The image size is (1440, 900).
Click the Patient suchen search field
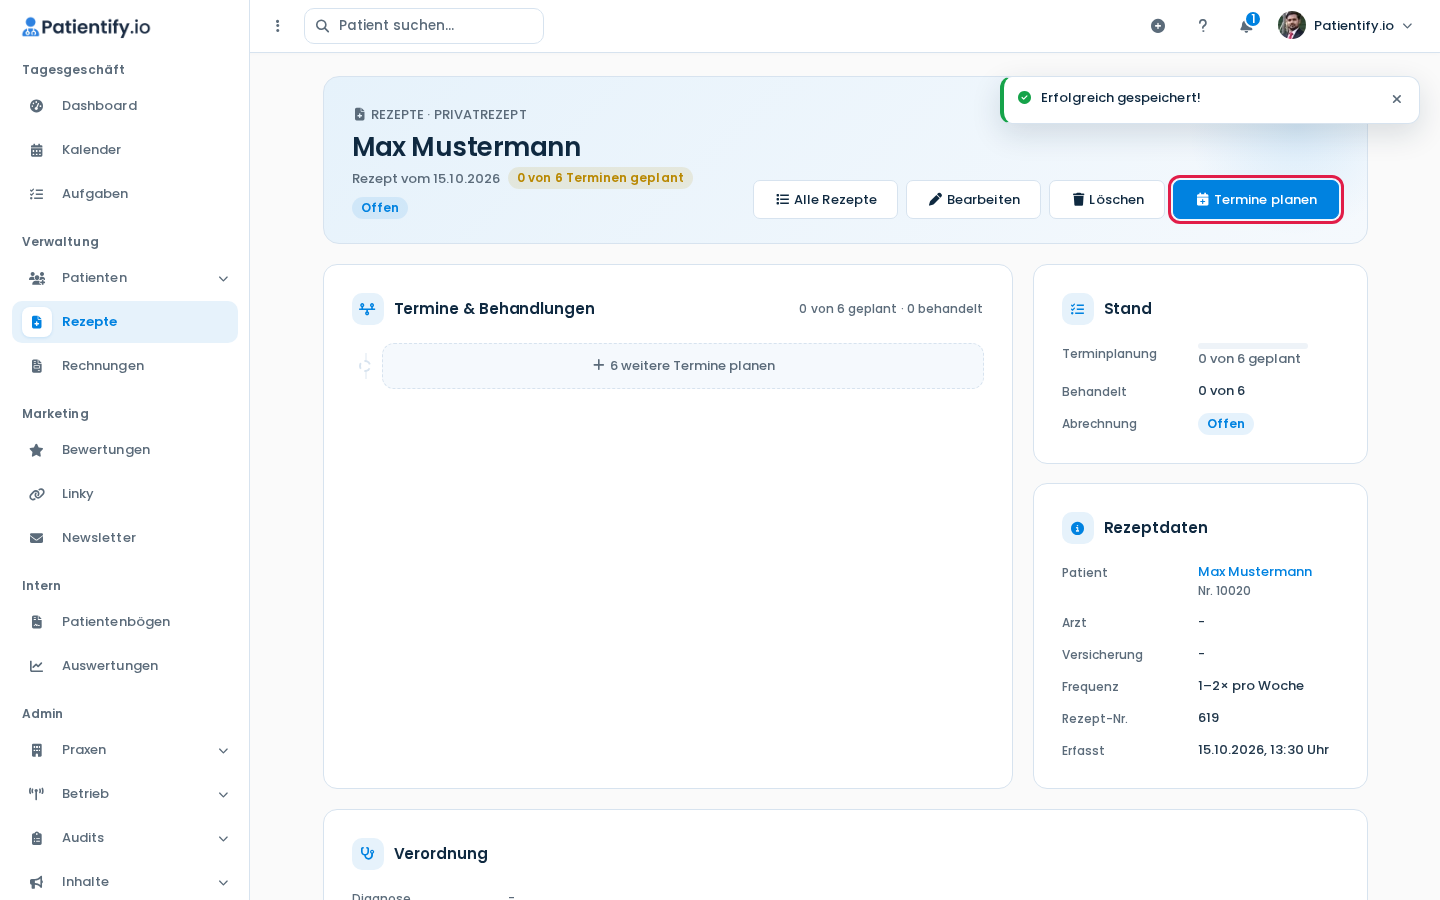pos(424,26)
